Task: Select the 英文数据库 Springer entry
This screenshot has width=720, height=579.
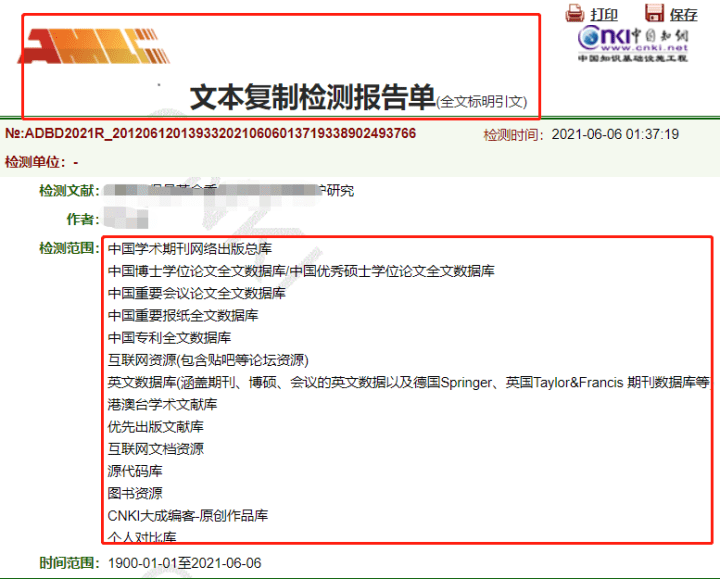Action: (x=409, y=382)
